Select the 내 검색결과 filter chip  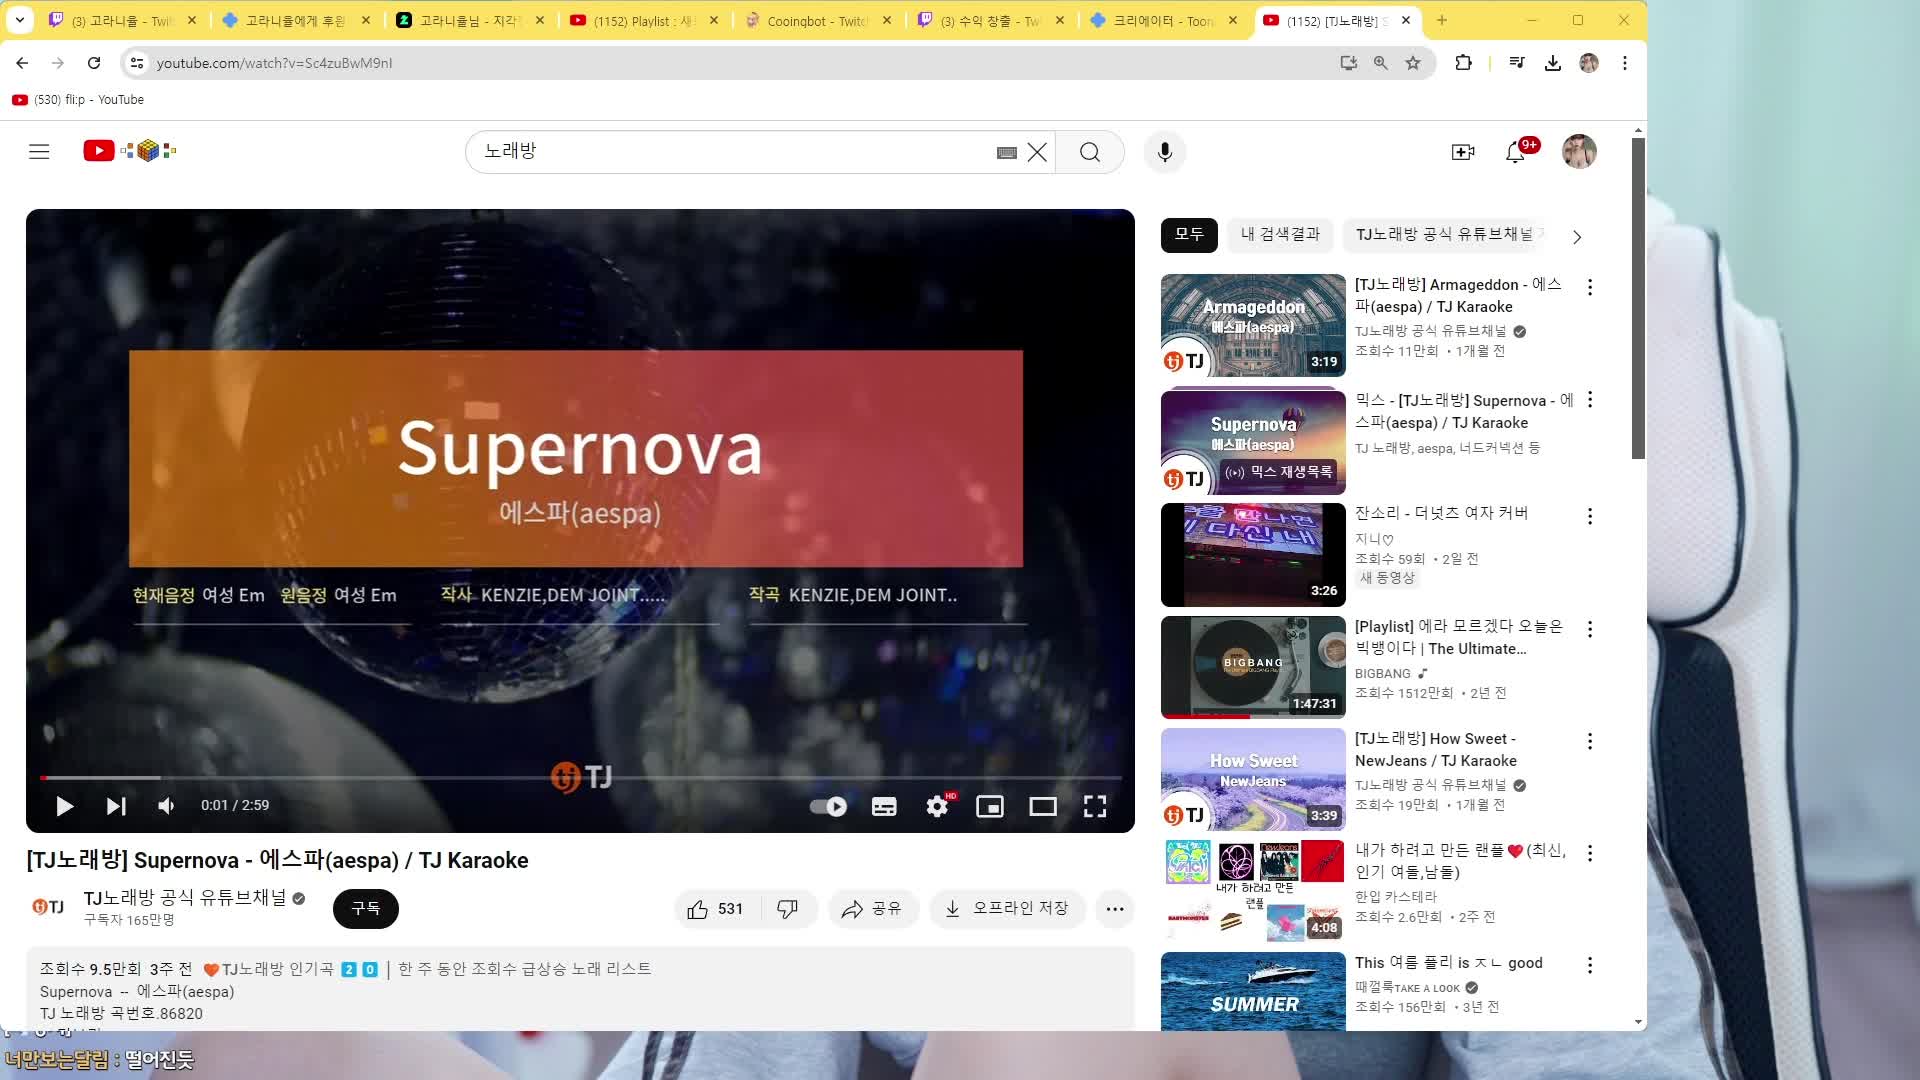point(1280,234)
